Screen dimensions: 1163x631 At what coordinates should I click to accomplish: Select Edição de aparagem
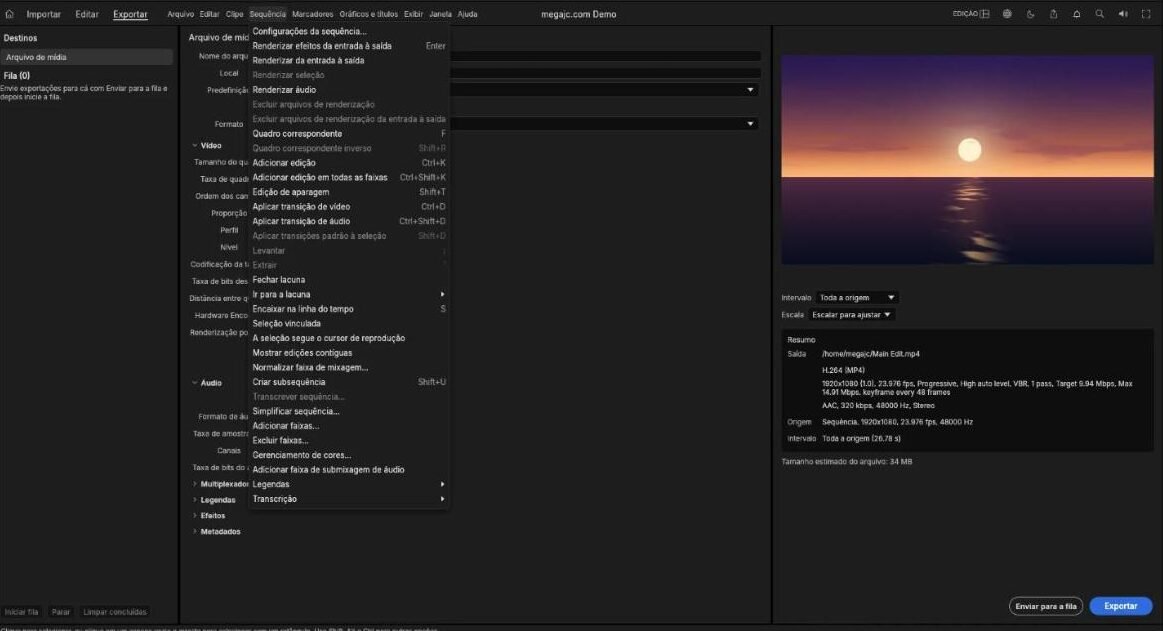pos(348,192)
